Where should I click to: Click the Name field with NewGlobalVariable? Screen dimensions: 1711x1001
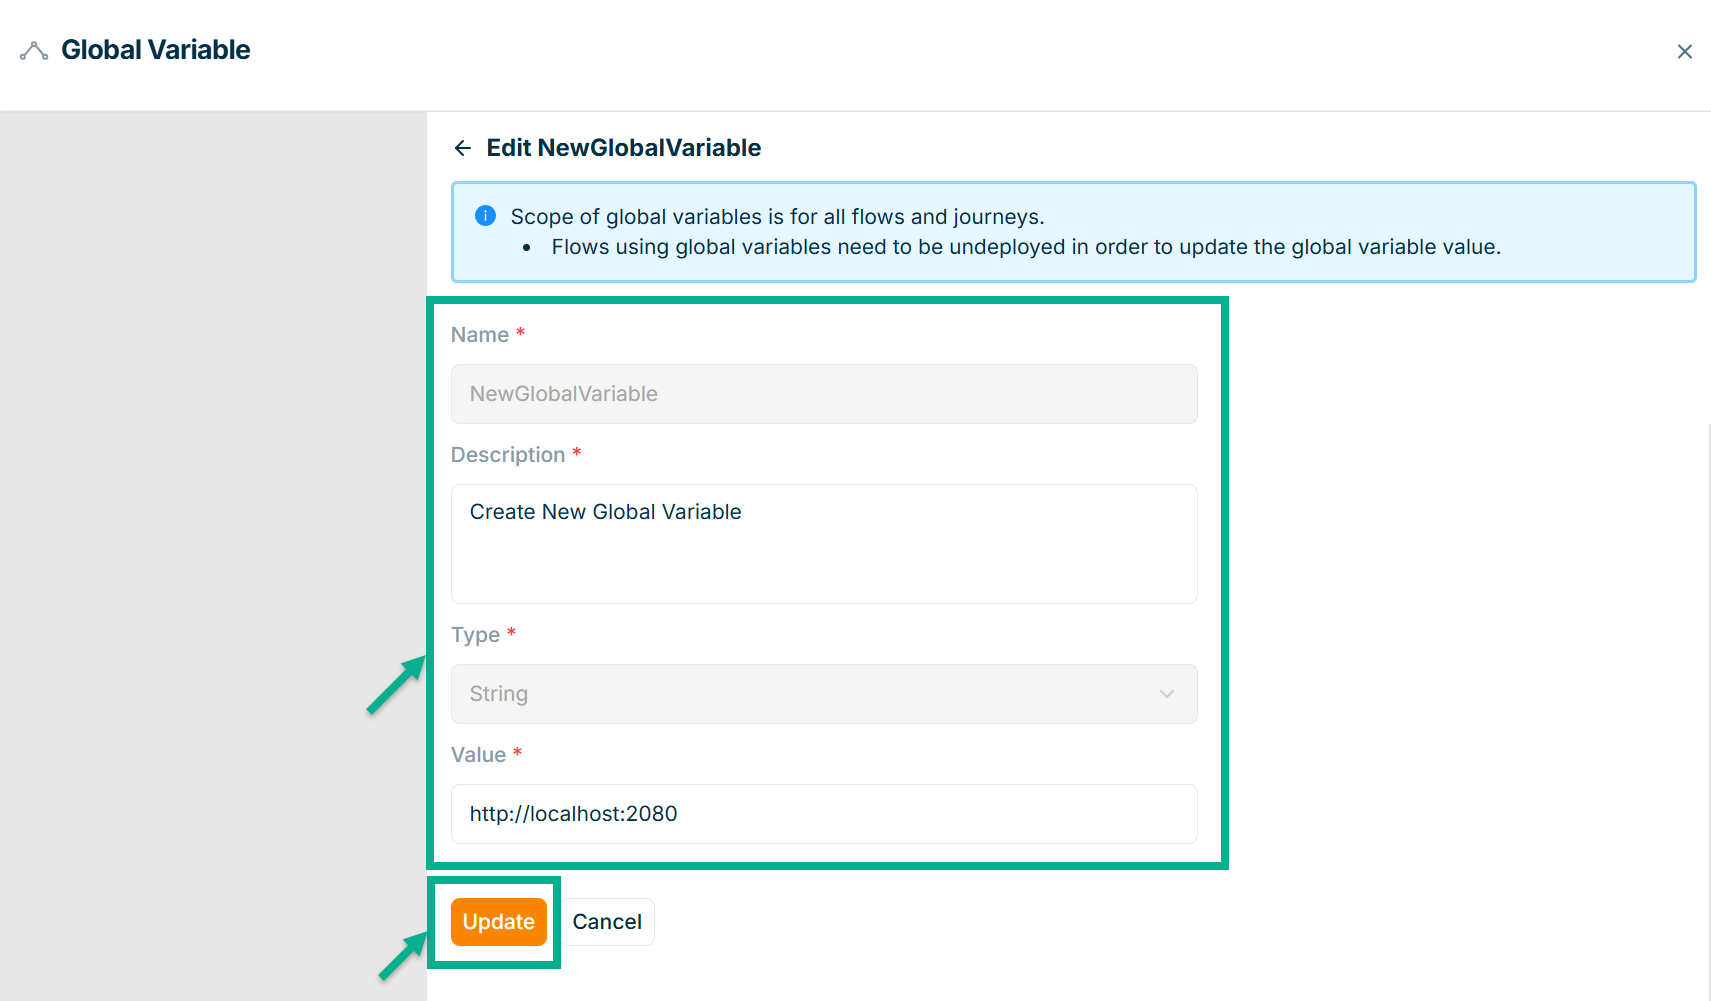823,394
